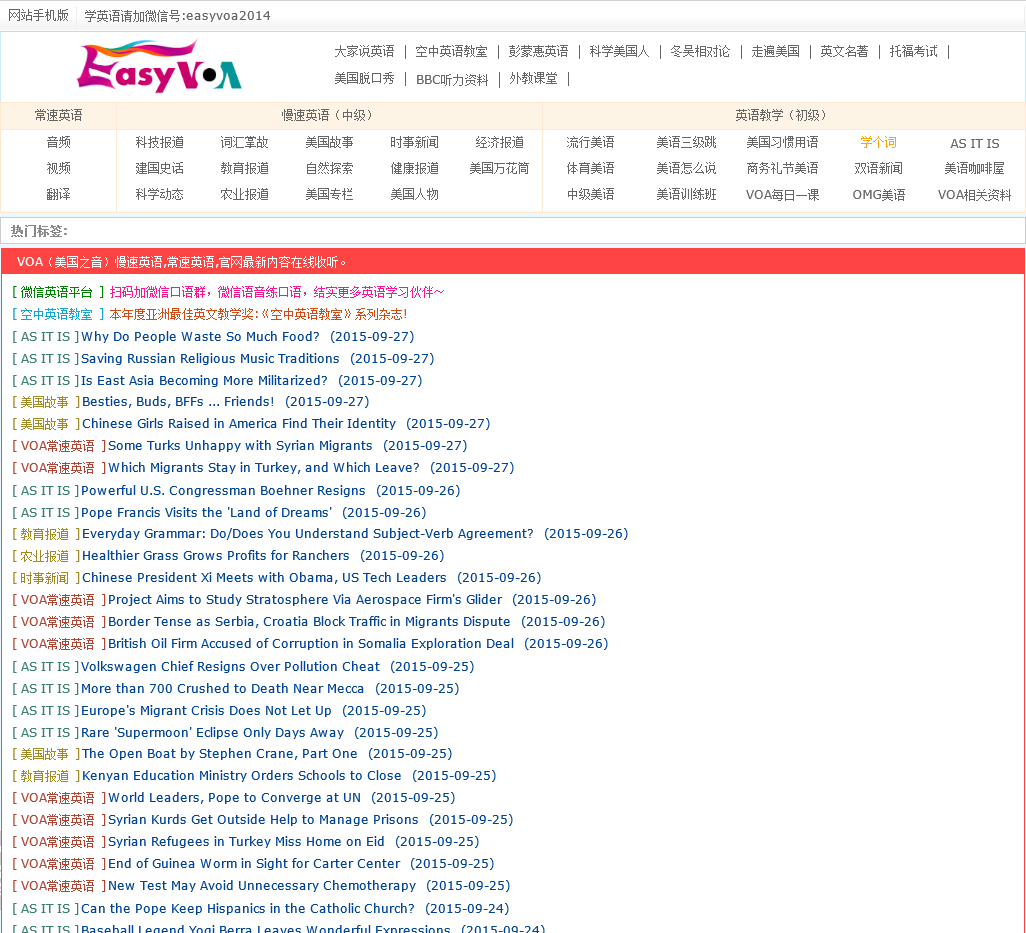Open 科学美国人 navigation link
The image size is (1026, 933).
[x=619, y=52]
